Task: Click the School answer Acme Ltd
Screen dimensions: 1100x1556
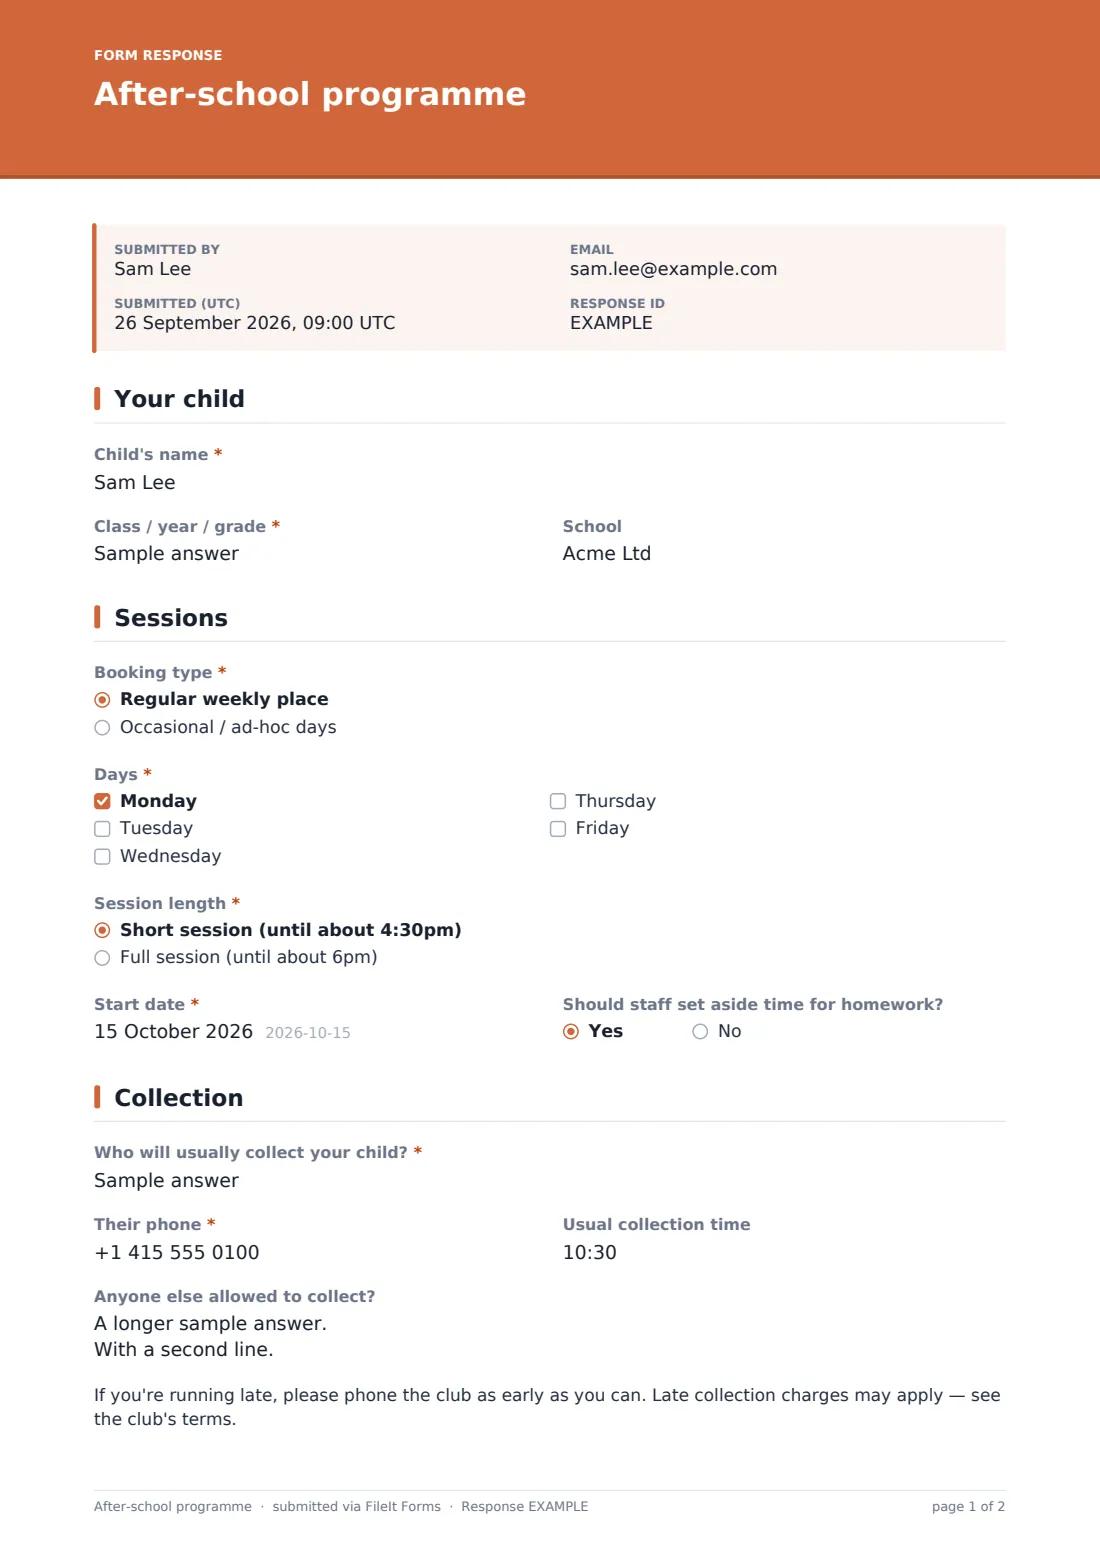Action: (607, 553)
